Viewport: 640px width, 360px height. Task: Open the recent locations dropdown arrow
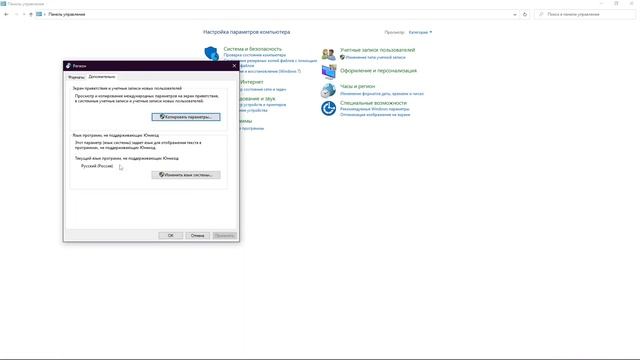[24, 14]
